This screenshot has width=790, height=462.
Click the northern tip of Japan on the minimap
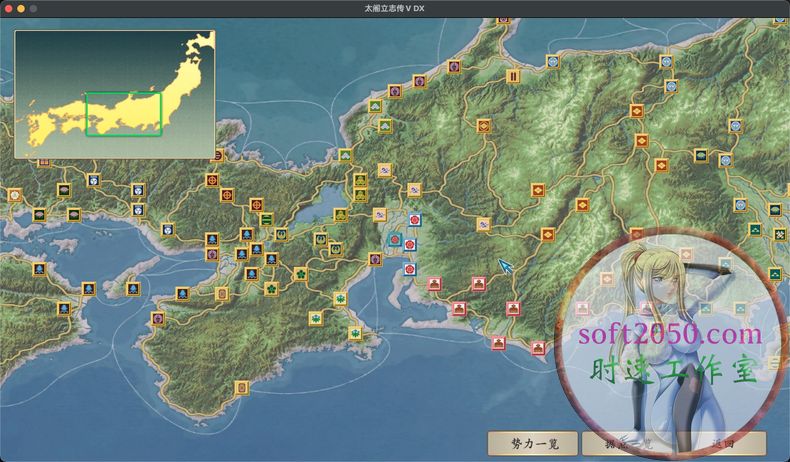(203, 38)
